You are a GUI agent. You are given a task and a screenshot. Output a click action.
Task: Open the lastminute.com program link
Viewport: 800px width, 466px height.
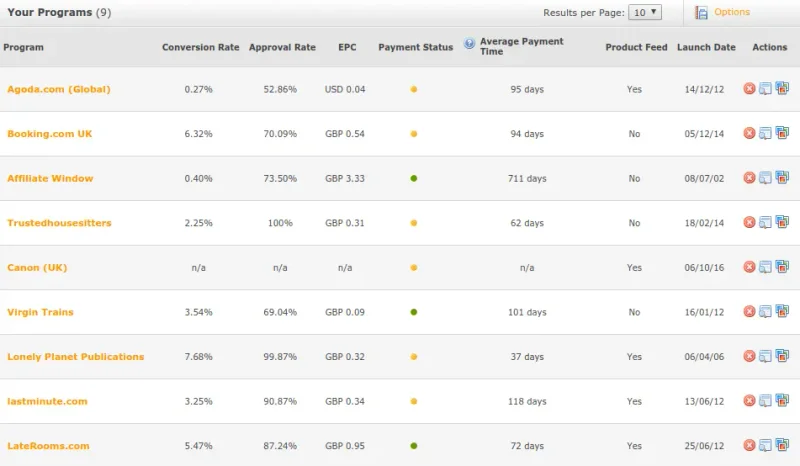pos(47,401)
